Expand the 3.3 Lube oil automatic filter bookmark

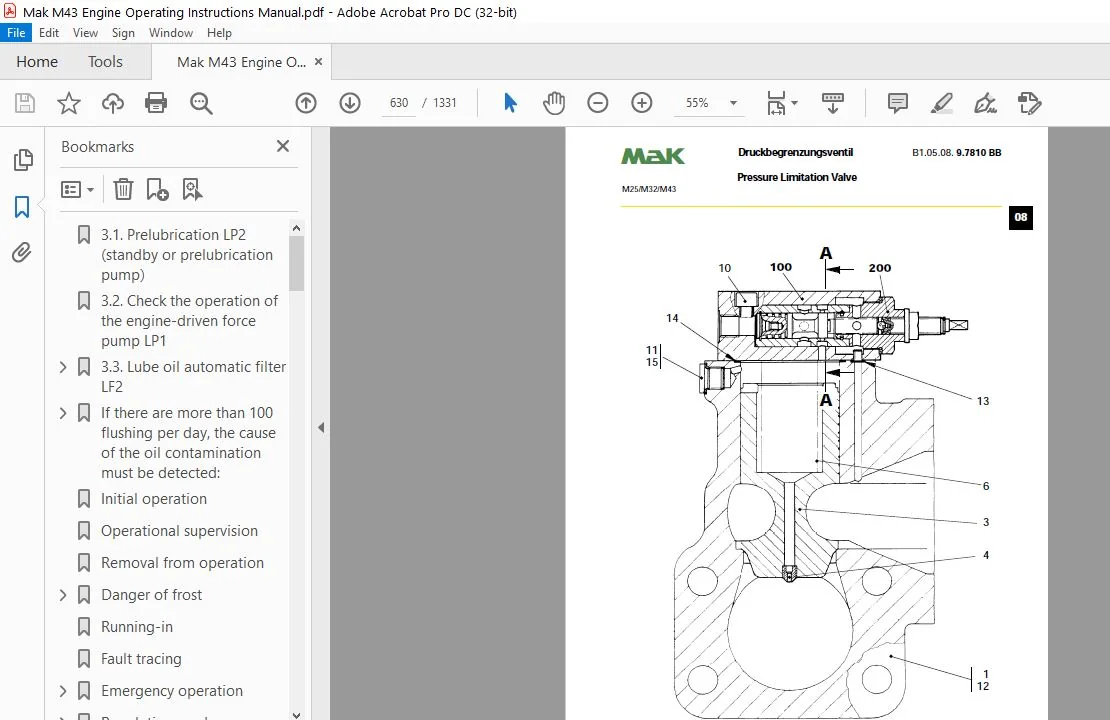63,367
